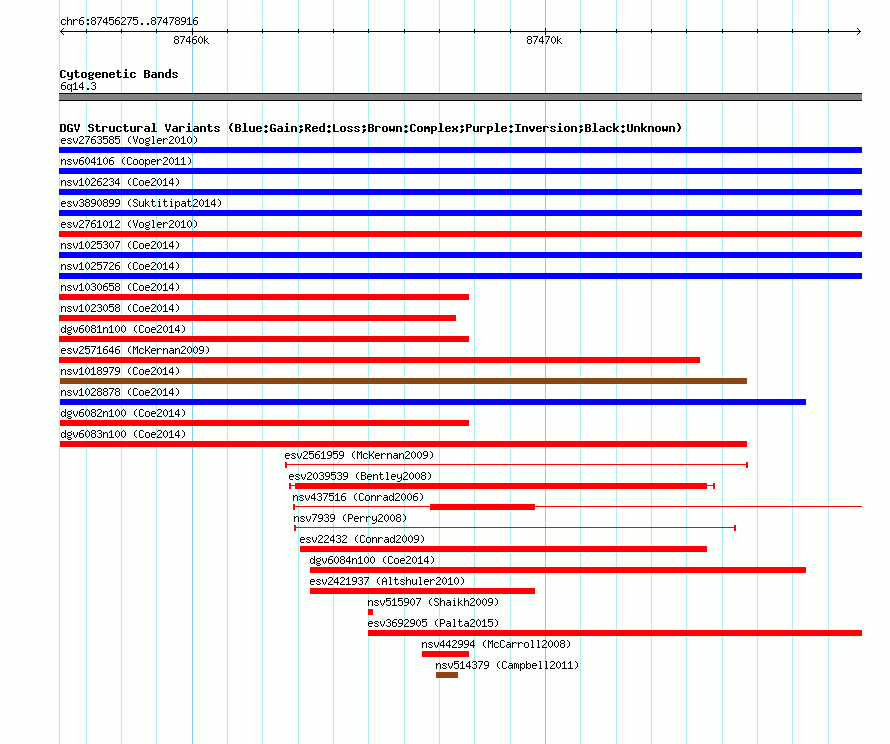Click the right arrow of the coordinate ruler
Viewport: 890px width, 744px height.
(859, 31)
